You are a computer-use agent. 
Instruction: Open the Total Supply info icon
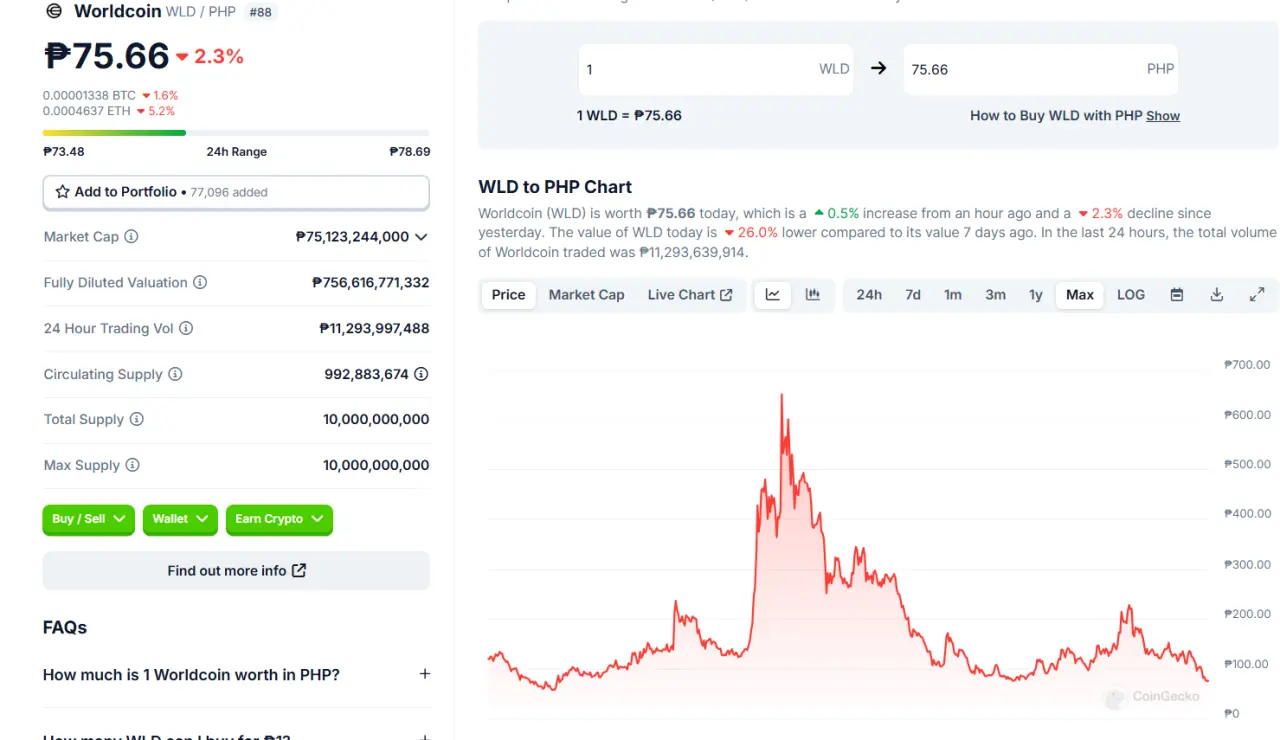(137, 419)
